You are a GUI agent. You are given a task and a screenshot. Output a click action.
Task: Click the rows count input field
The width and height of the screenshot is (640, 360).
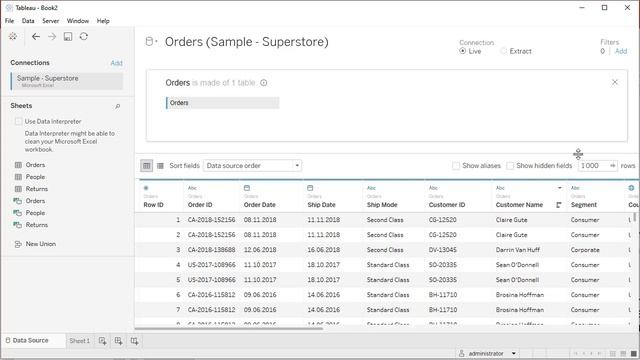pyautogui.click(x=593, y=166)
